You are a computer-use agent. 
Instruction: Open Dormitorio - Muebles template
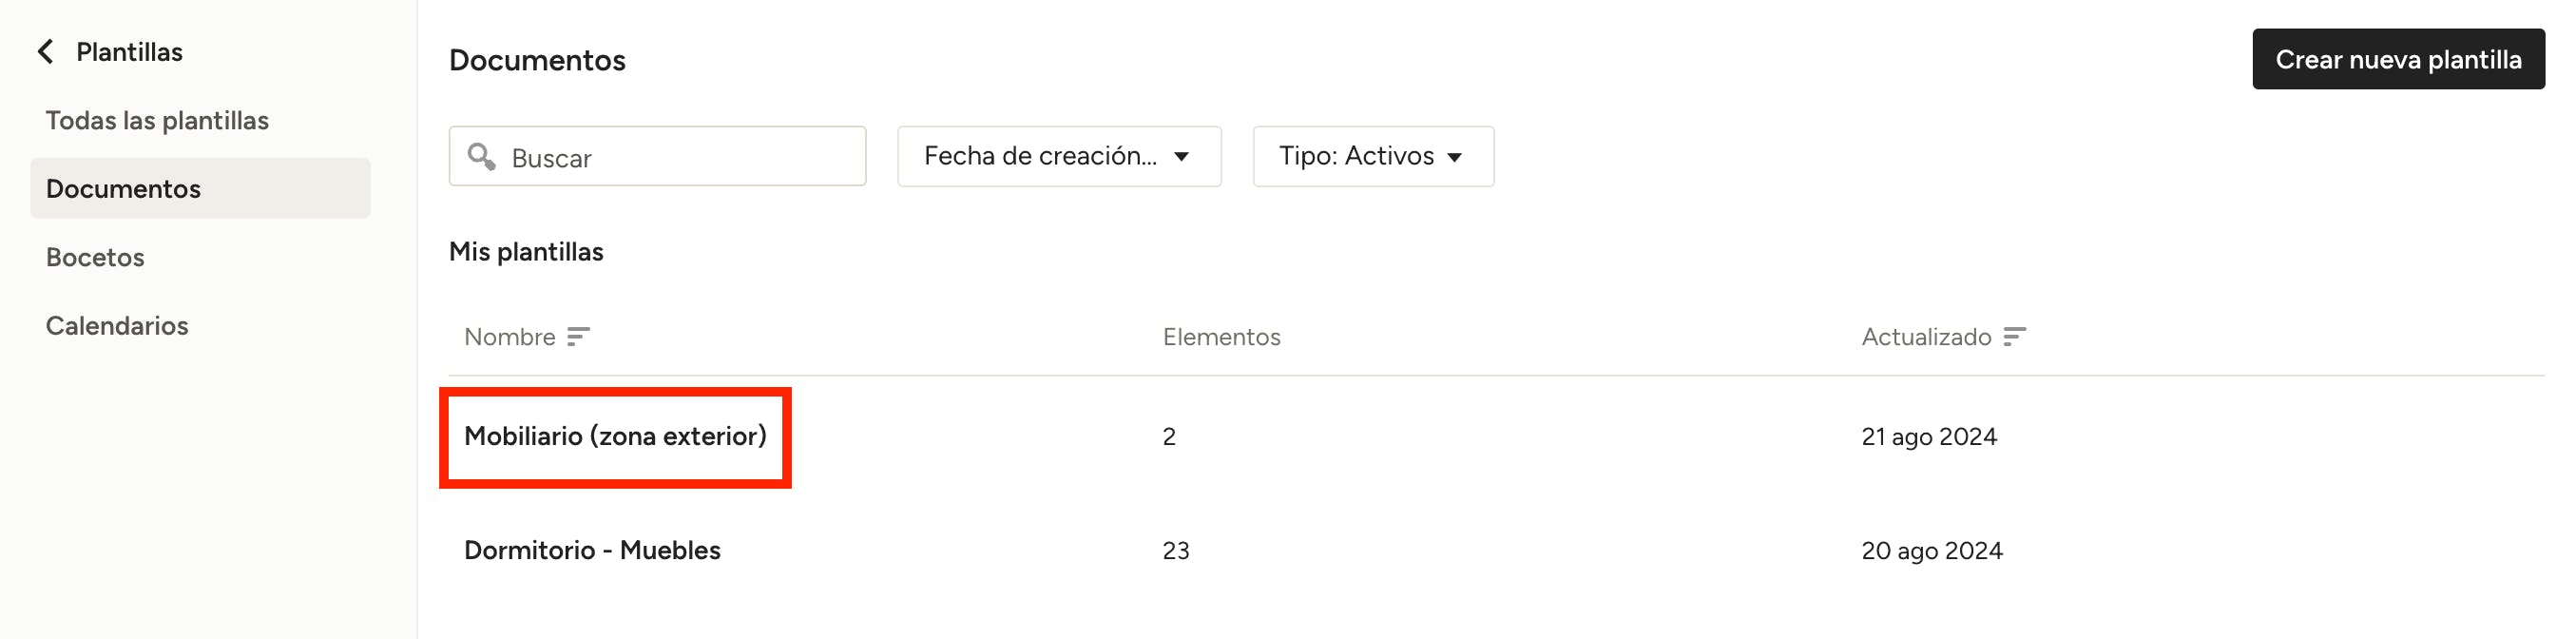[592, 550]
